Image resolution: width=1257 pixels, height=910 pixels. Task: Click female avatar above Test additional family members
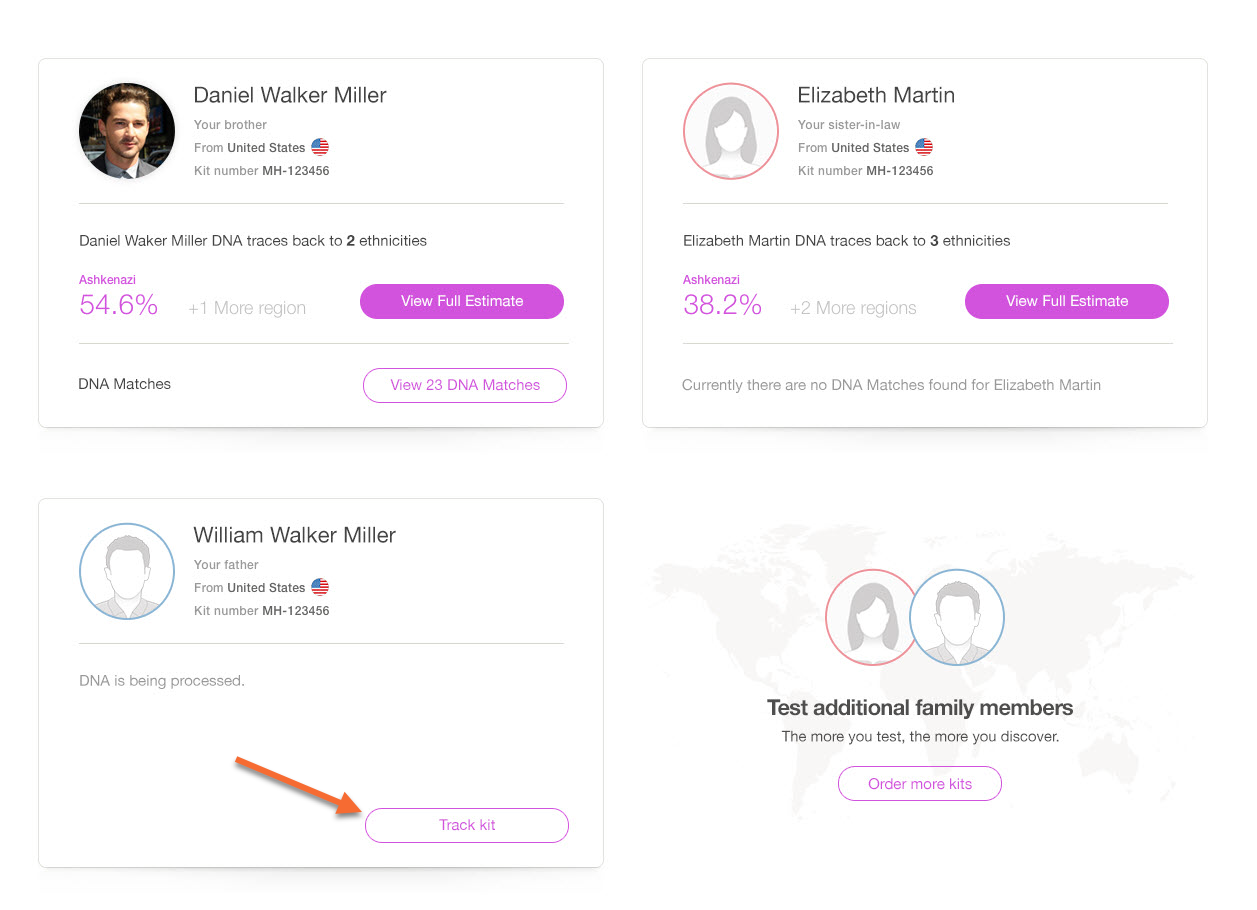click(868, 617)
